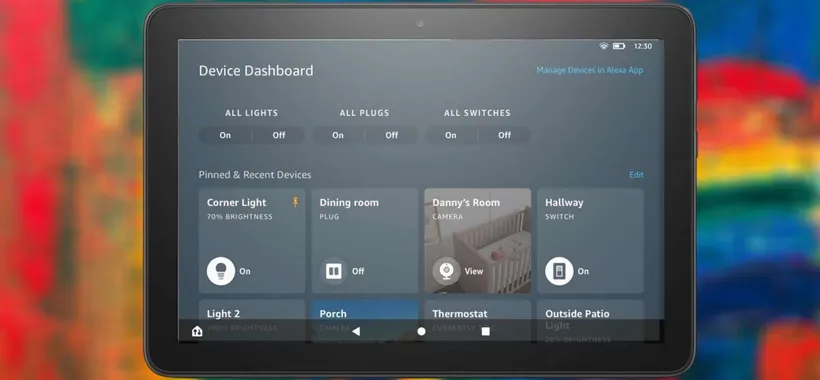Turn All Switches off
This screenshot has width=820, height=380.
[505, 135]
